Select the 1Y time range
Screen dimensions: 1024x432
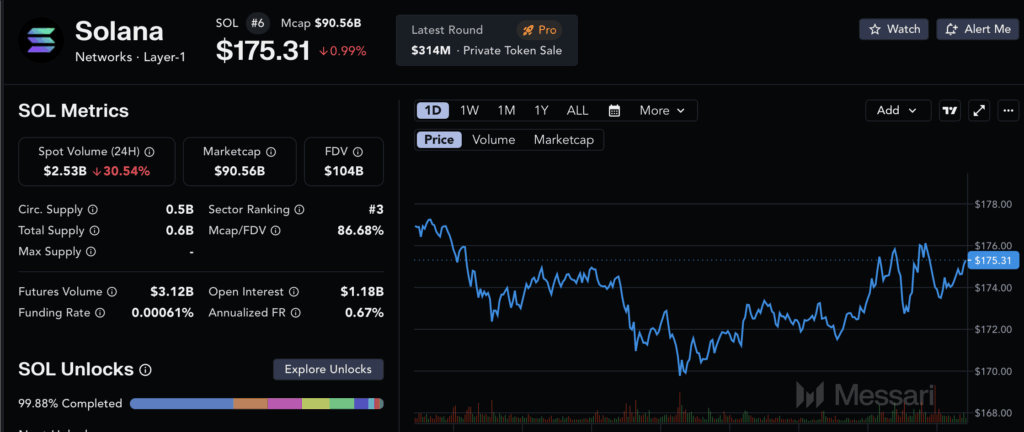[x=541, y=110]
